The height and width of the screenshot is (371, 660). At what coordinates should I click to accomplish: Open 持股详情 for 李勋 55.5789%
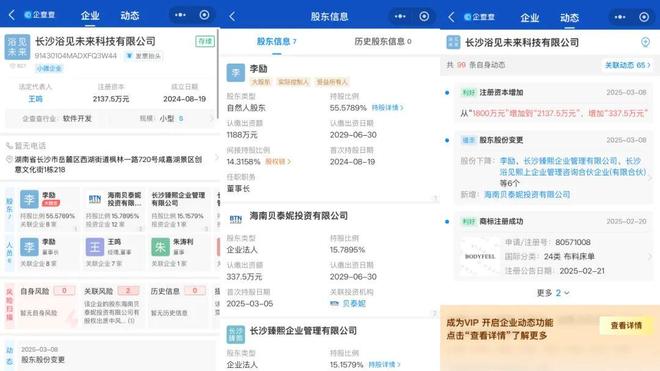click(x=388, y=108)
